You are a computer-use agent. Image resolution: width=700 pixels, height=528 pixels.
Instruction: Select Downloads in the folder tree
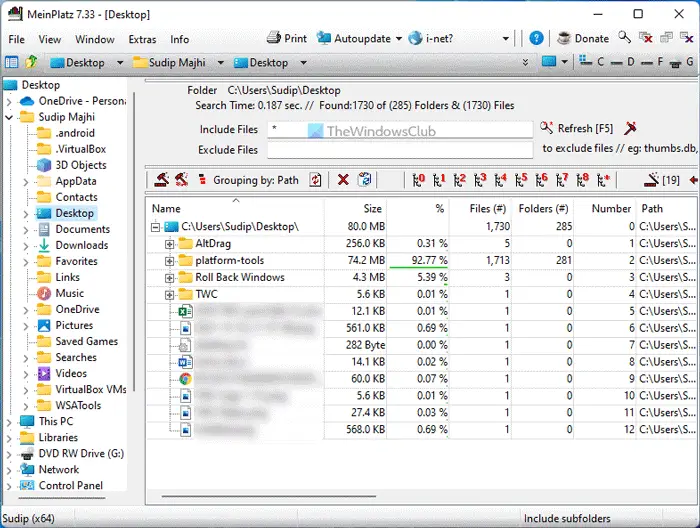click(82, 245)
